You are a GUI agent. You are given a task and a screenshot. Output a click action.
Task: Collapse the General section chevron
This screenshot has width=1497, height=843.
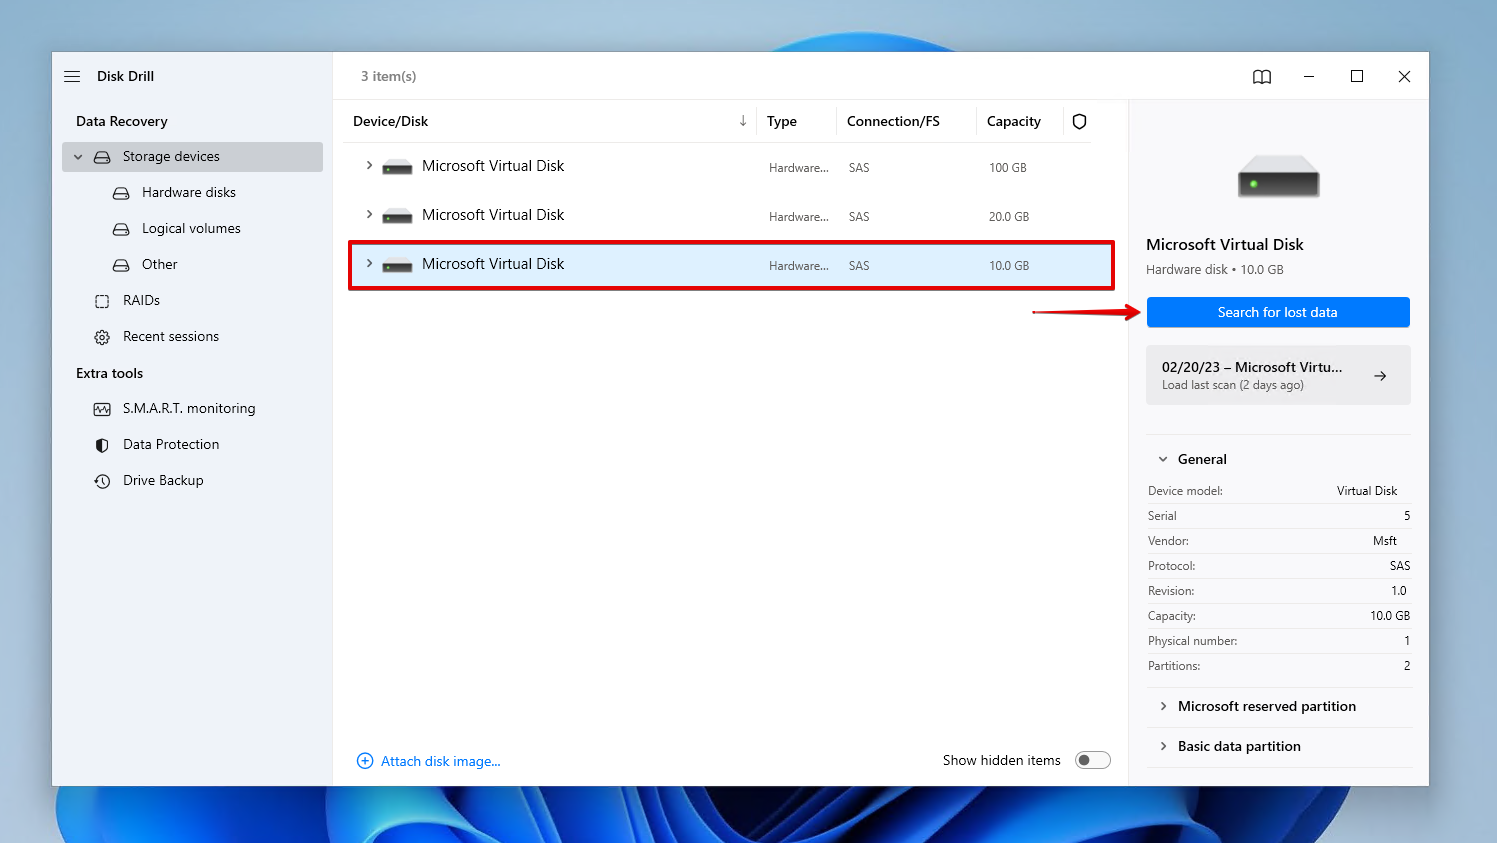coord(1163,459)
